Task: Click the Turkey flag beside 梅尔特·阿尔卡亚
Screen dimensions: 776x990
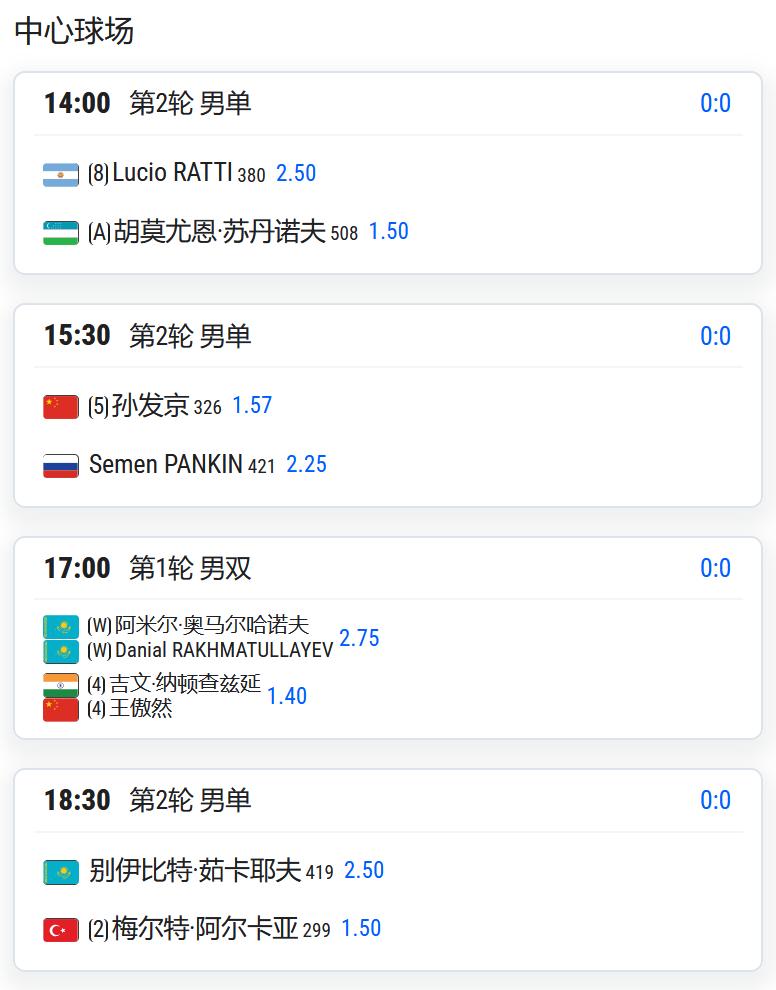Action: (61, 930)
